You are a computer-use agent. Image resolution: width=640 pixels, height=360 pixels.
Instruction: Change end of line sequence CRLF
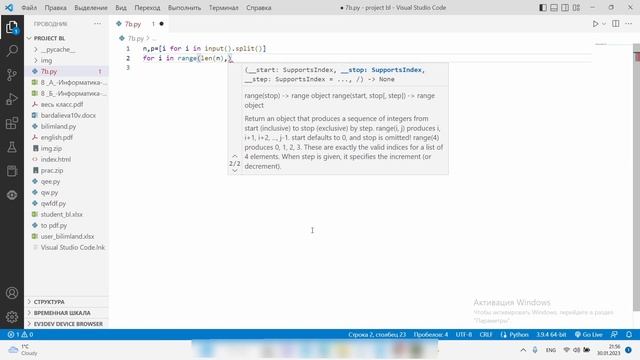[486, 335]
